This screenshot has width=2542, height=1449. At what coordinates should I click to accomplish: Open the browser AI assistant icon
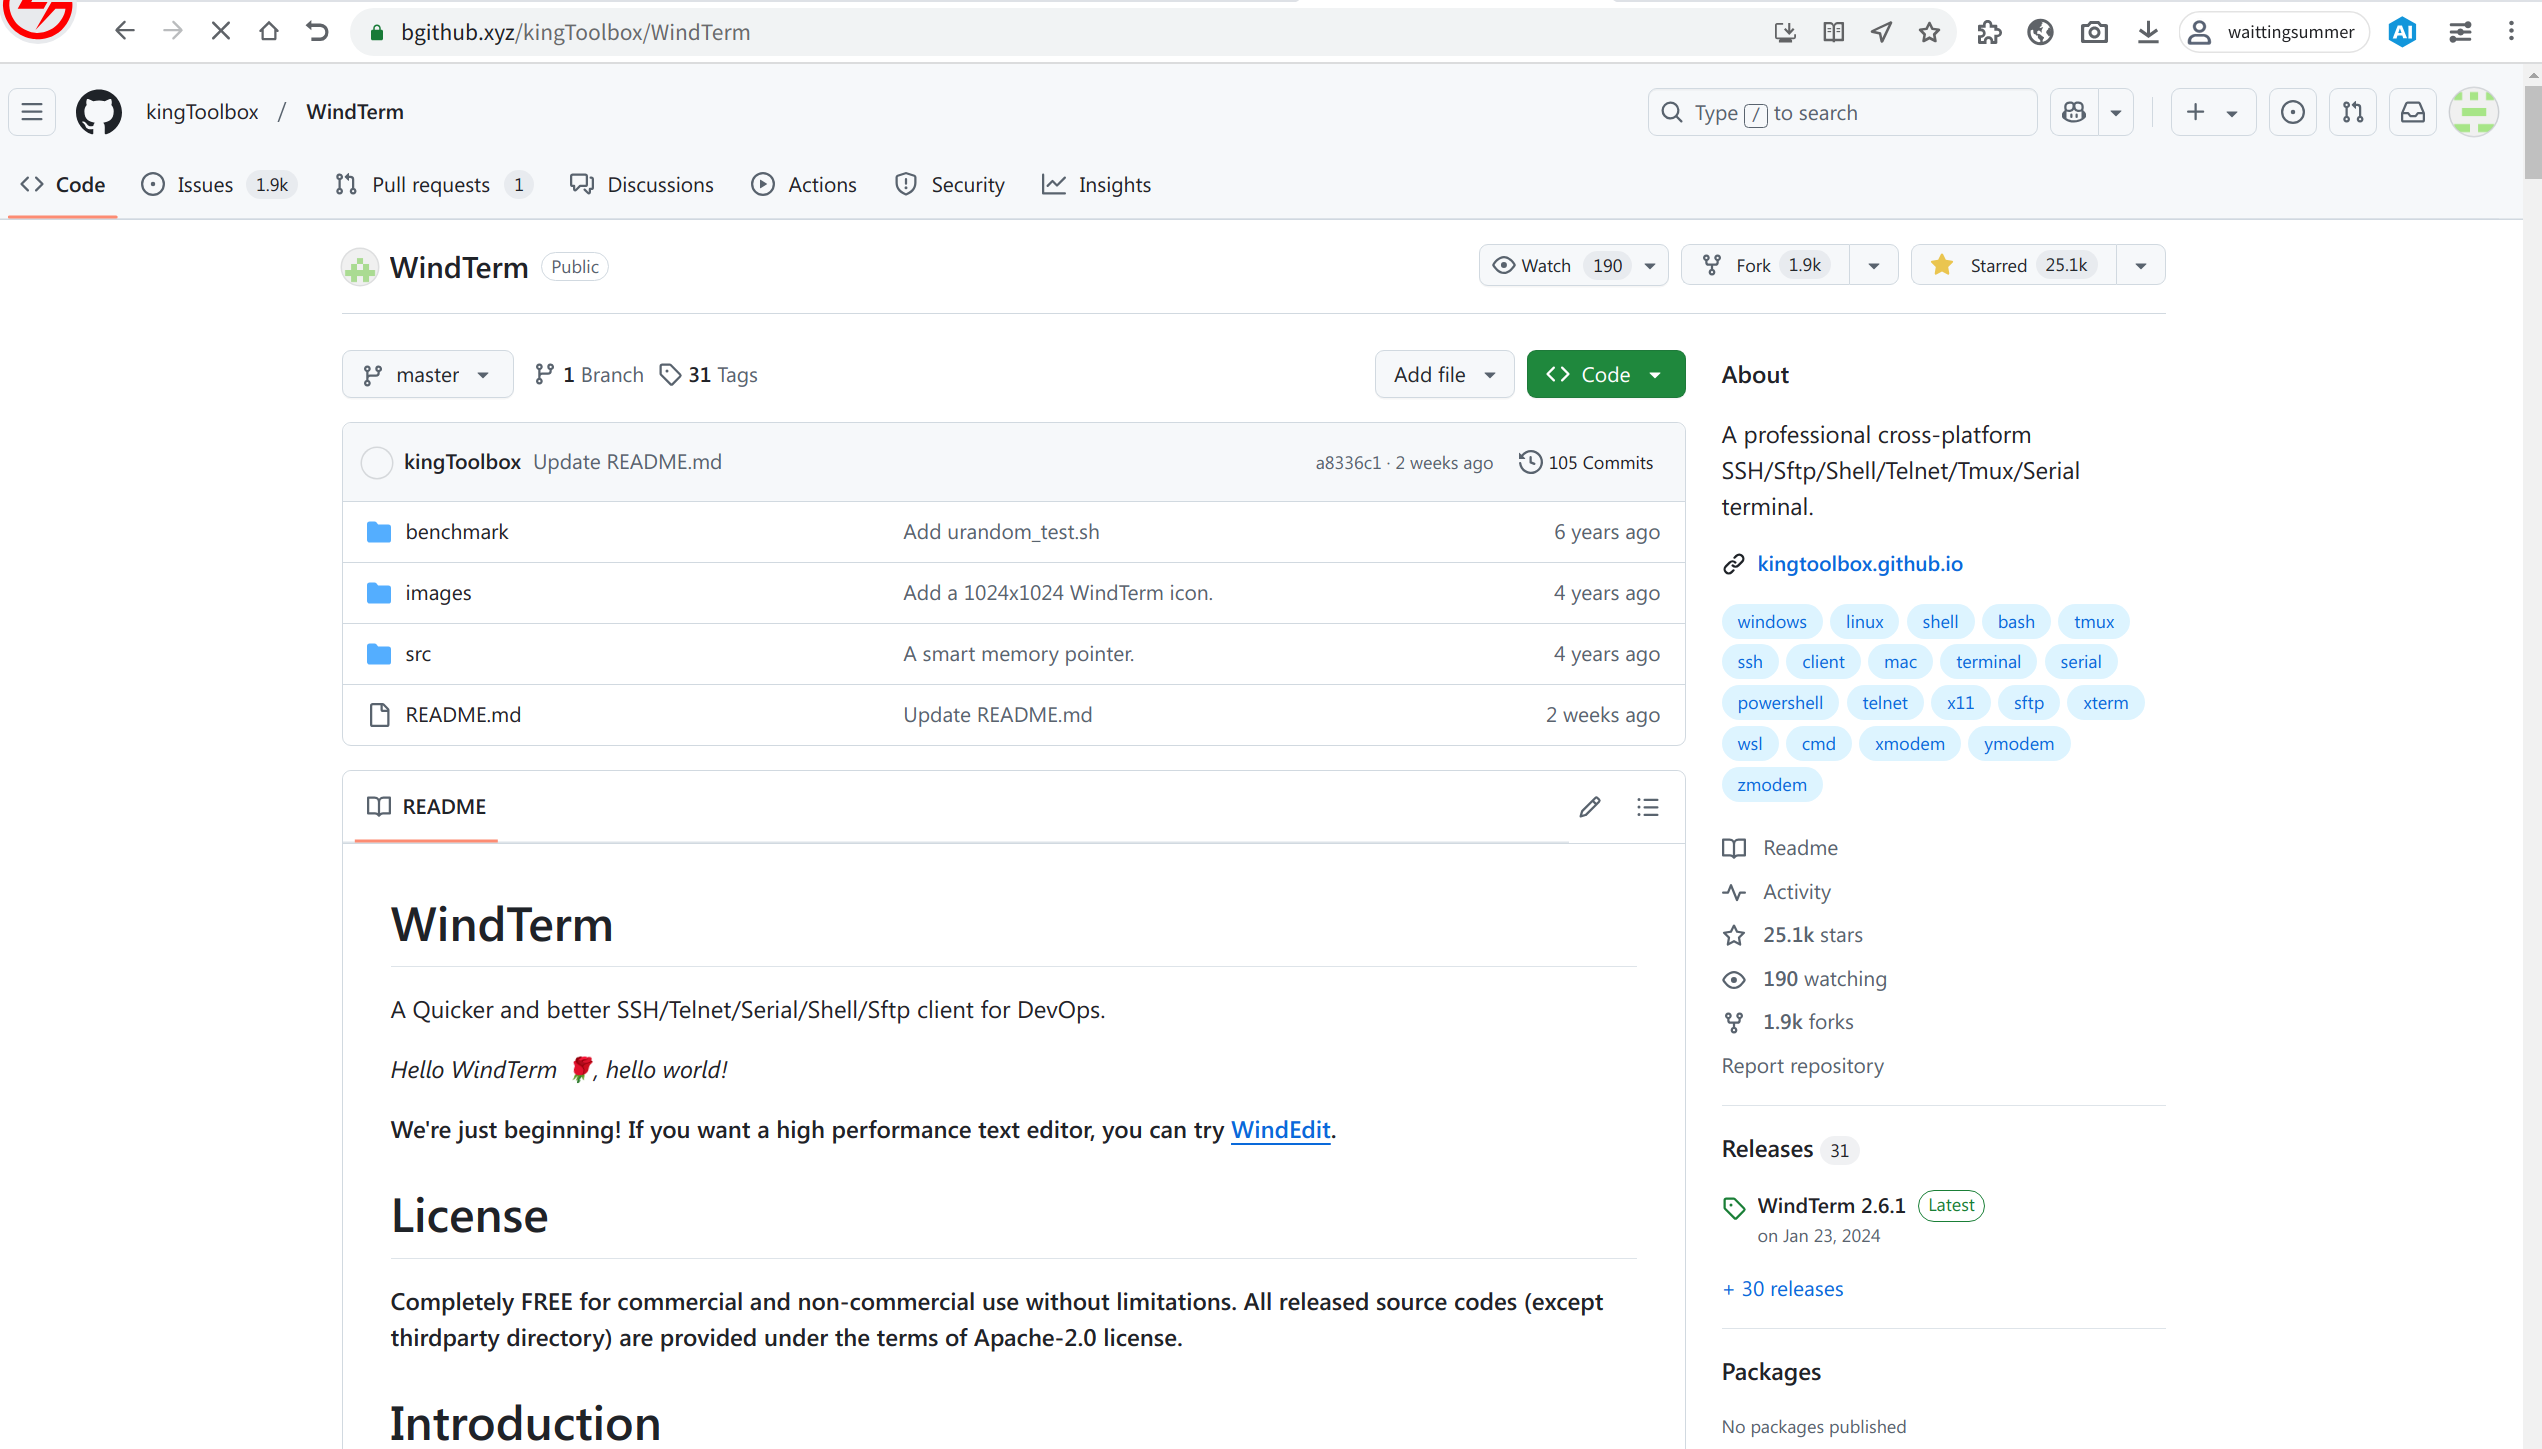tap(2403, 32)
